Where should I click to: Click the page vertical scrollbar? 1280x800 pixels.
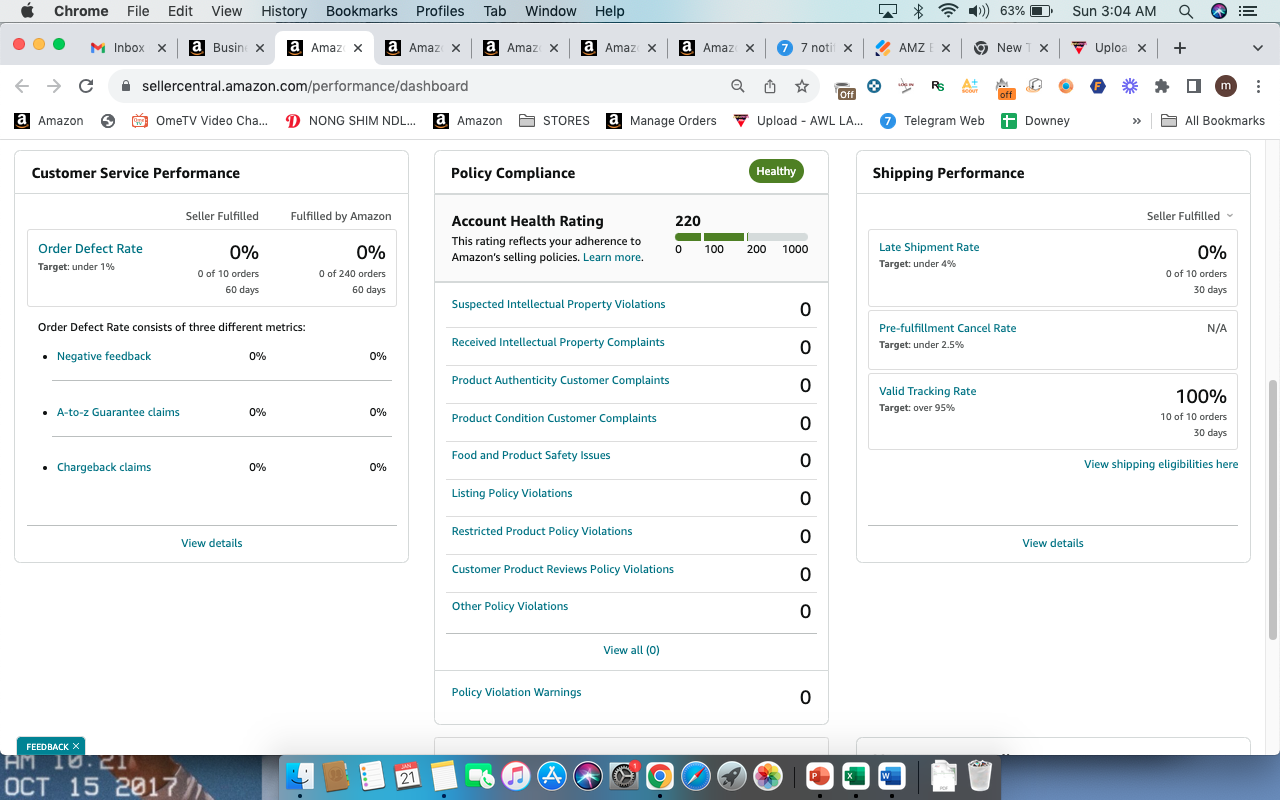pos(1272,510)
